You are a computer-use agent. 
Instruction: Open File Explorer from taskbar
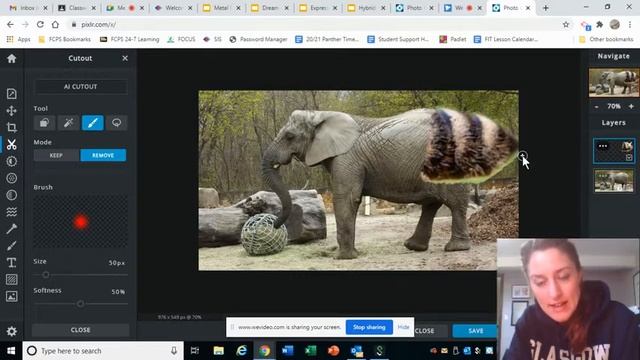[x=219, y=351]
